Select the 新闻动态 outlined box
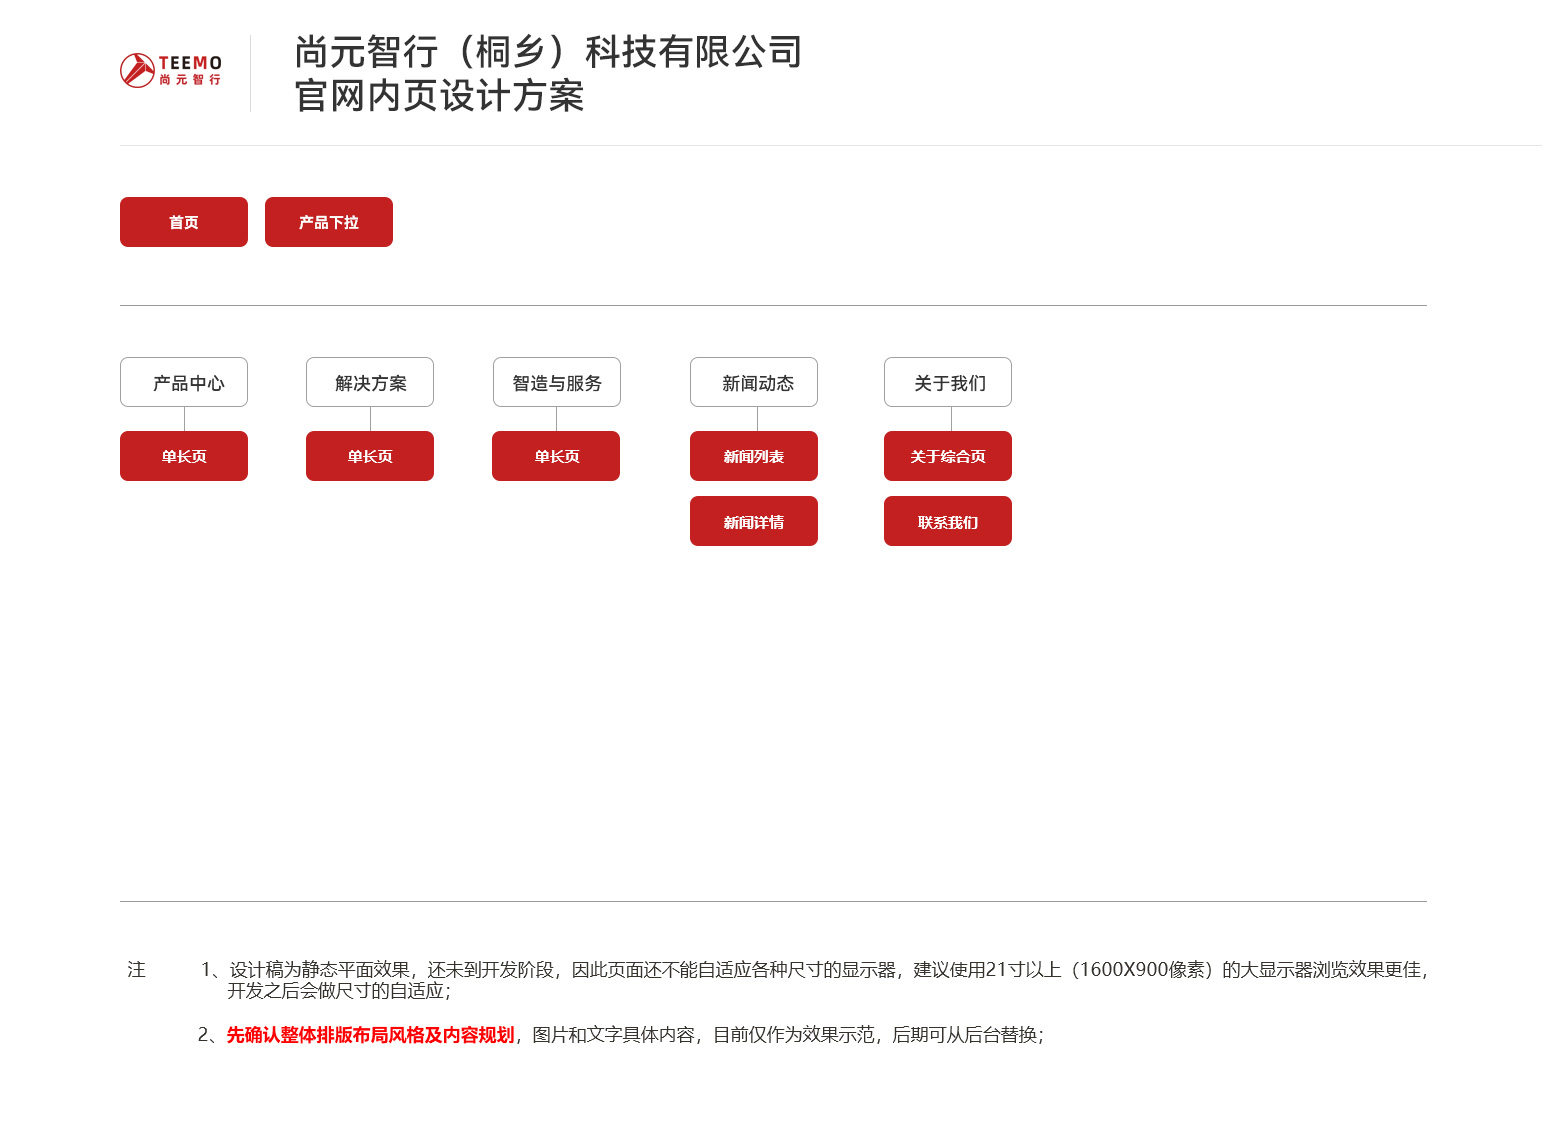Screen dimensions: 1542x1140 tap(754, 382)
